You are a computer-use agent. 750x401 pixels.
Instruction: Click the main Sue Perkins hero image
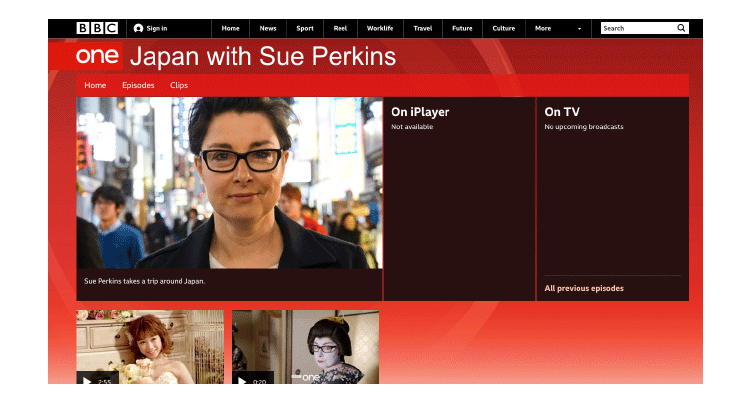pyautogui.click(x=230, y=183)
